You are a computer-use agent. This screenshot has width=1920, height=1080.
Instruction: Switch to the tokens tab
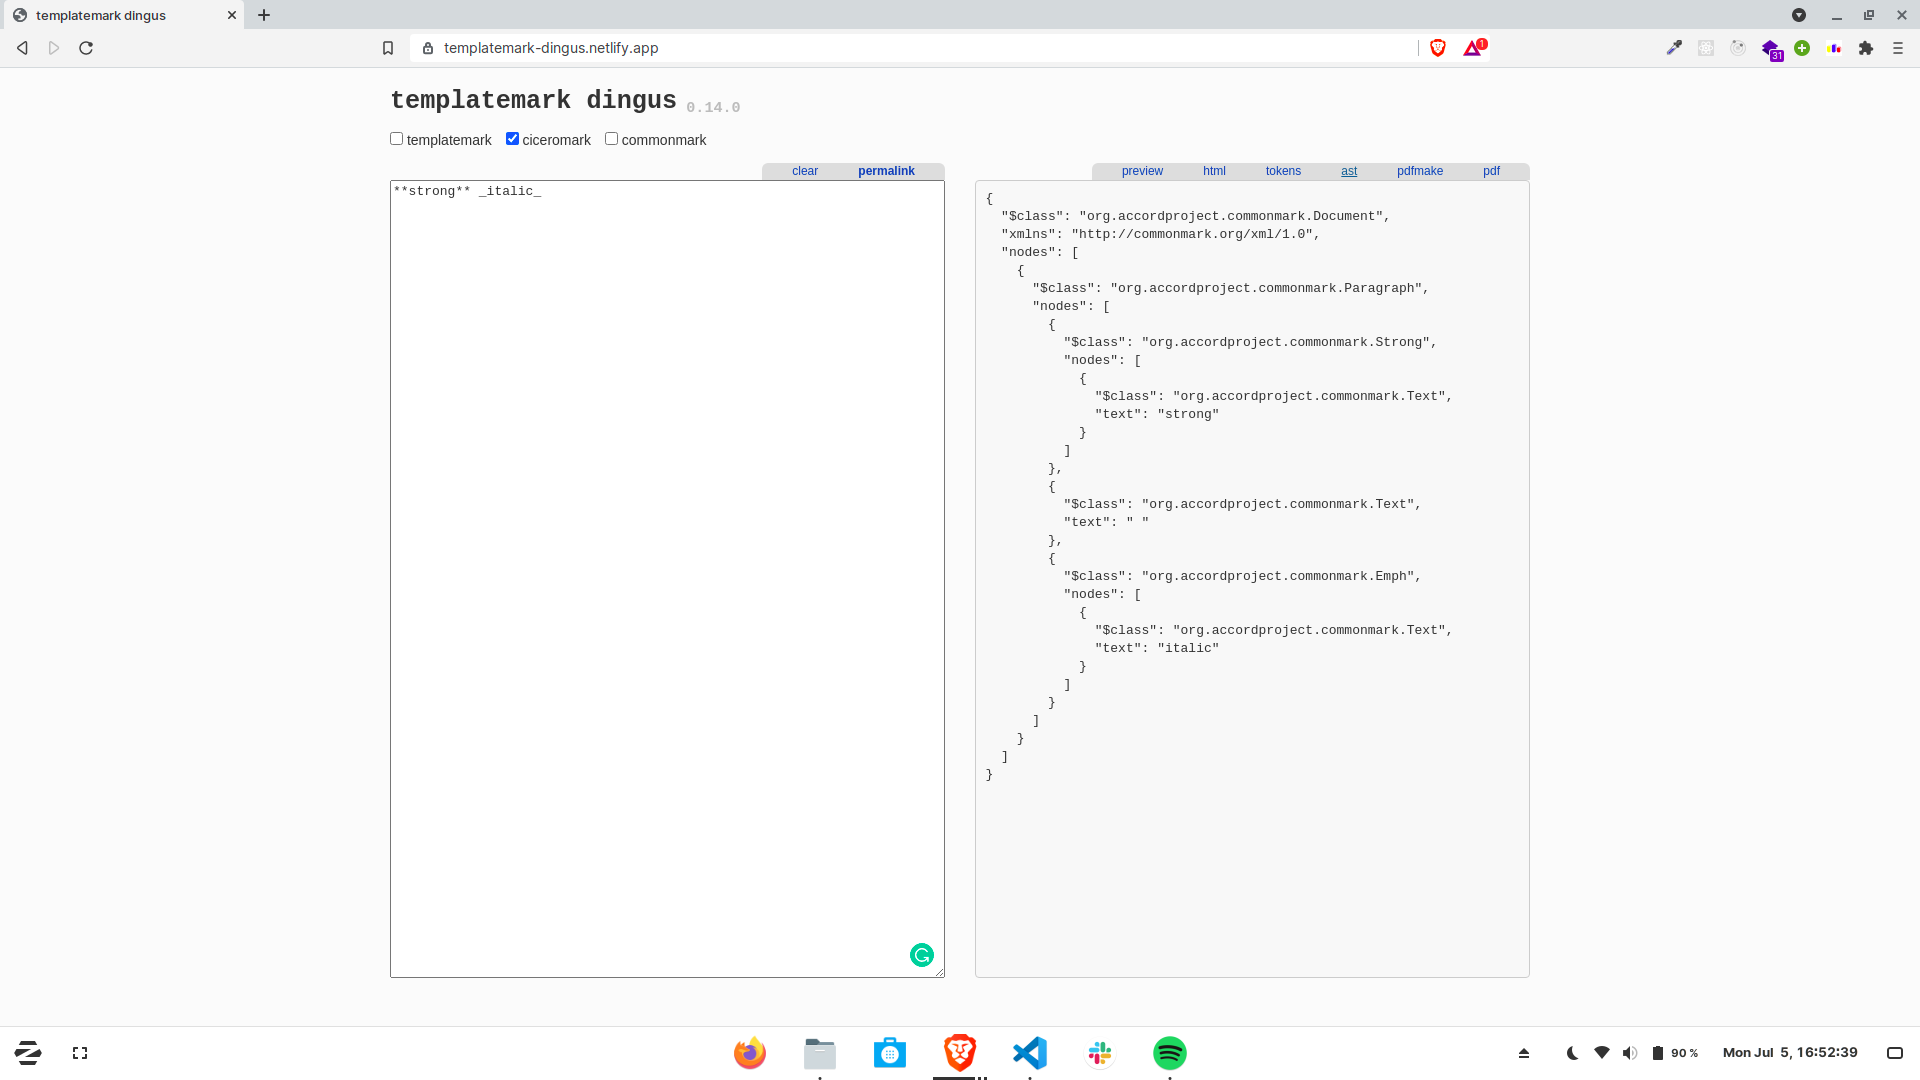(x=1283, y=171)
